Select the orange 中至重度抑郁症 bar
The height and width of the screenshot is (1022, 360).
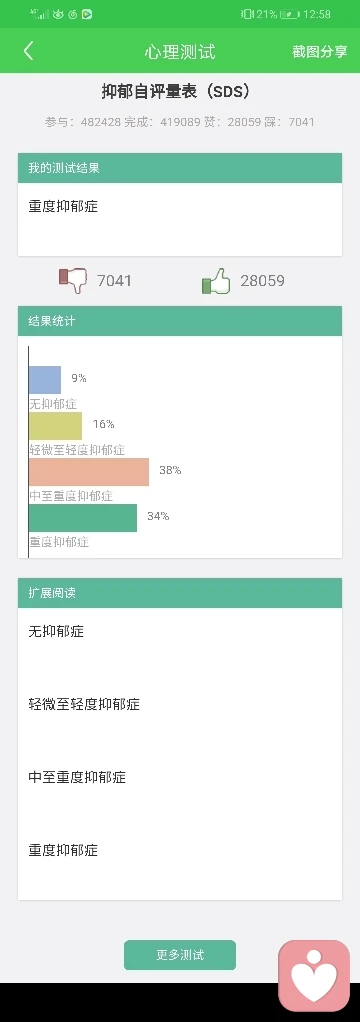89,472
